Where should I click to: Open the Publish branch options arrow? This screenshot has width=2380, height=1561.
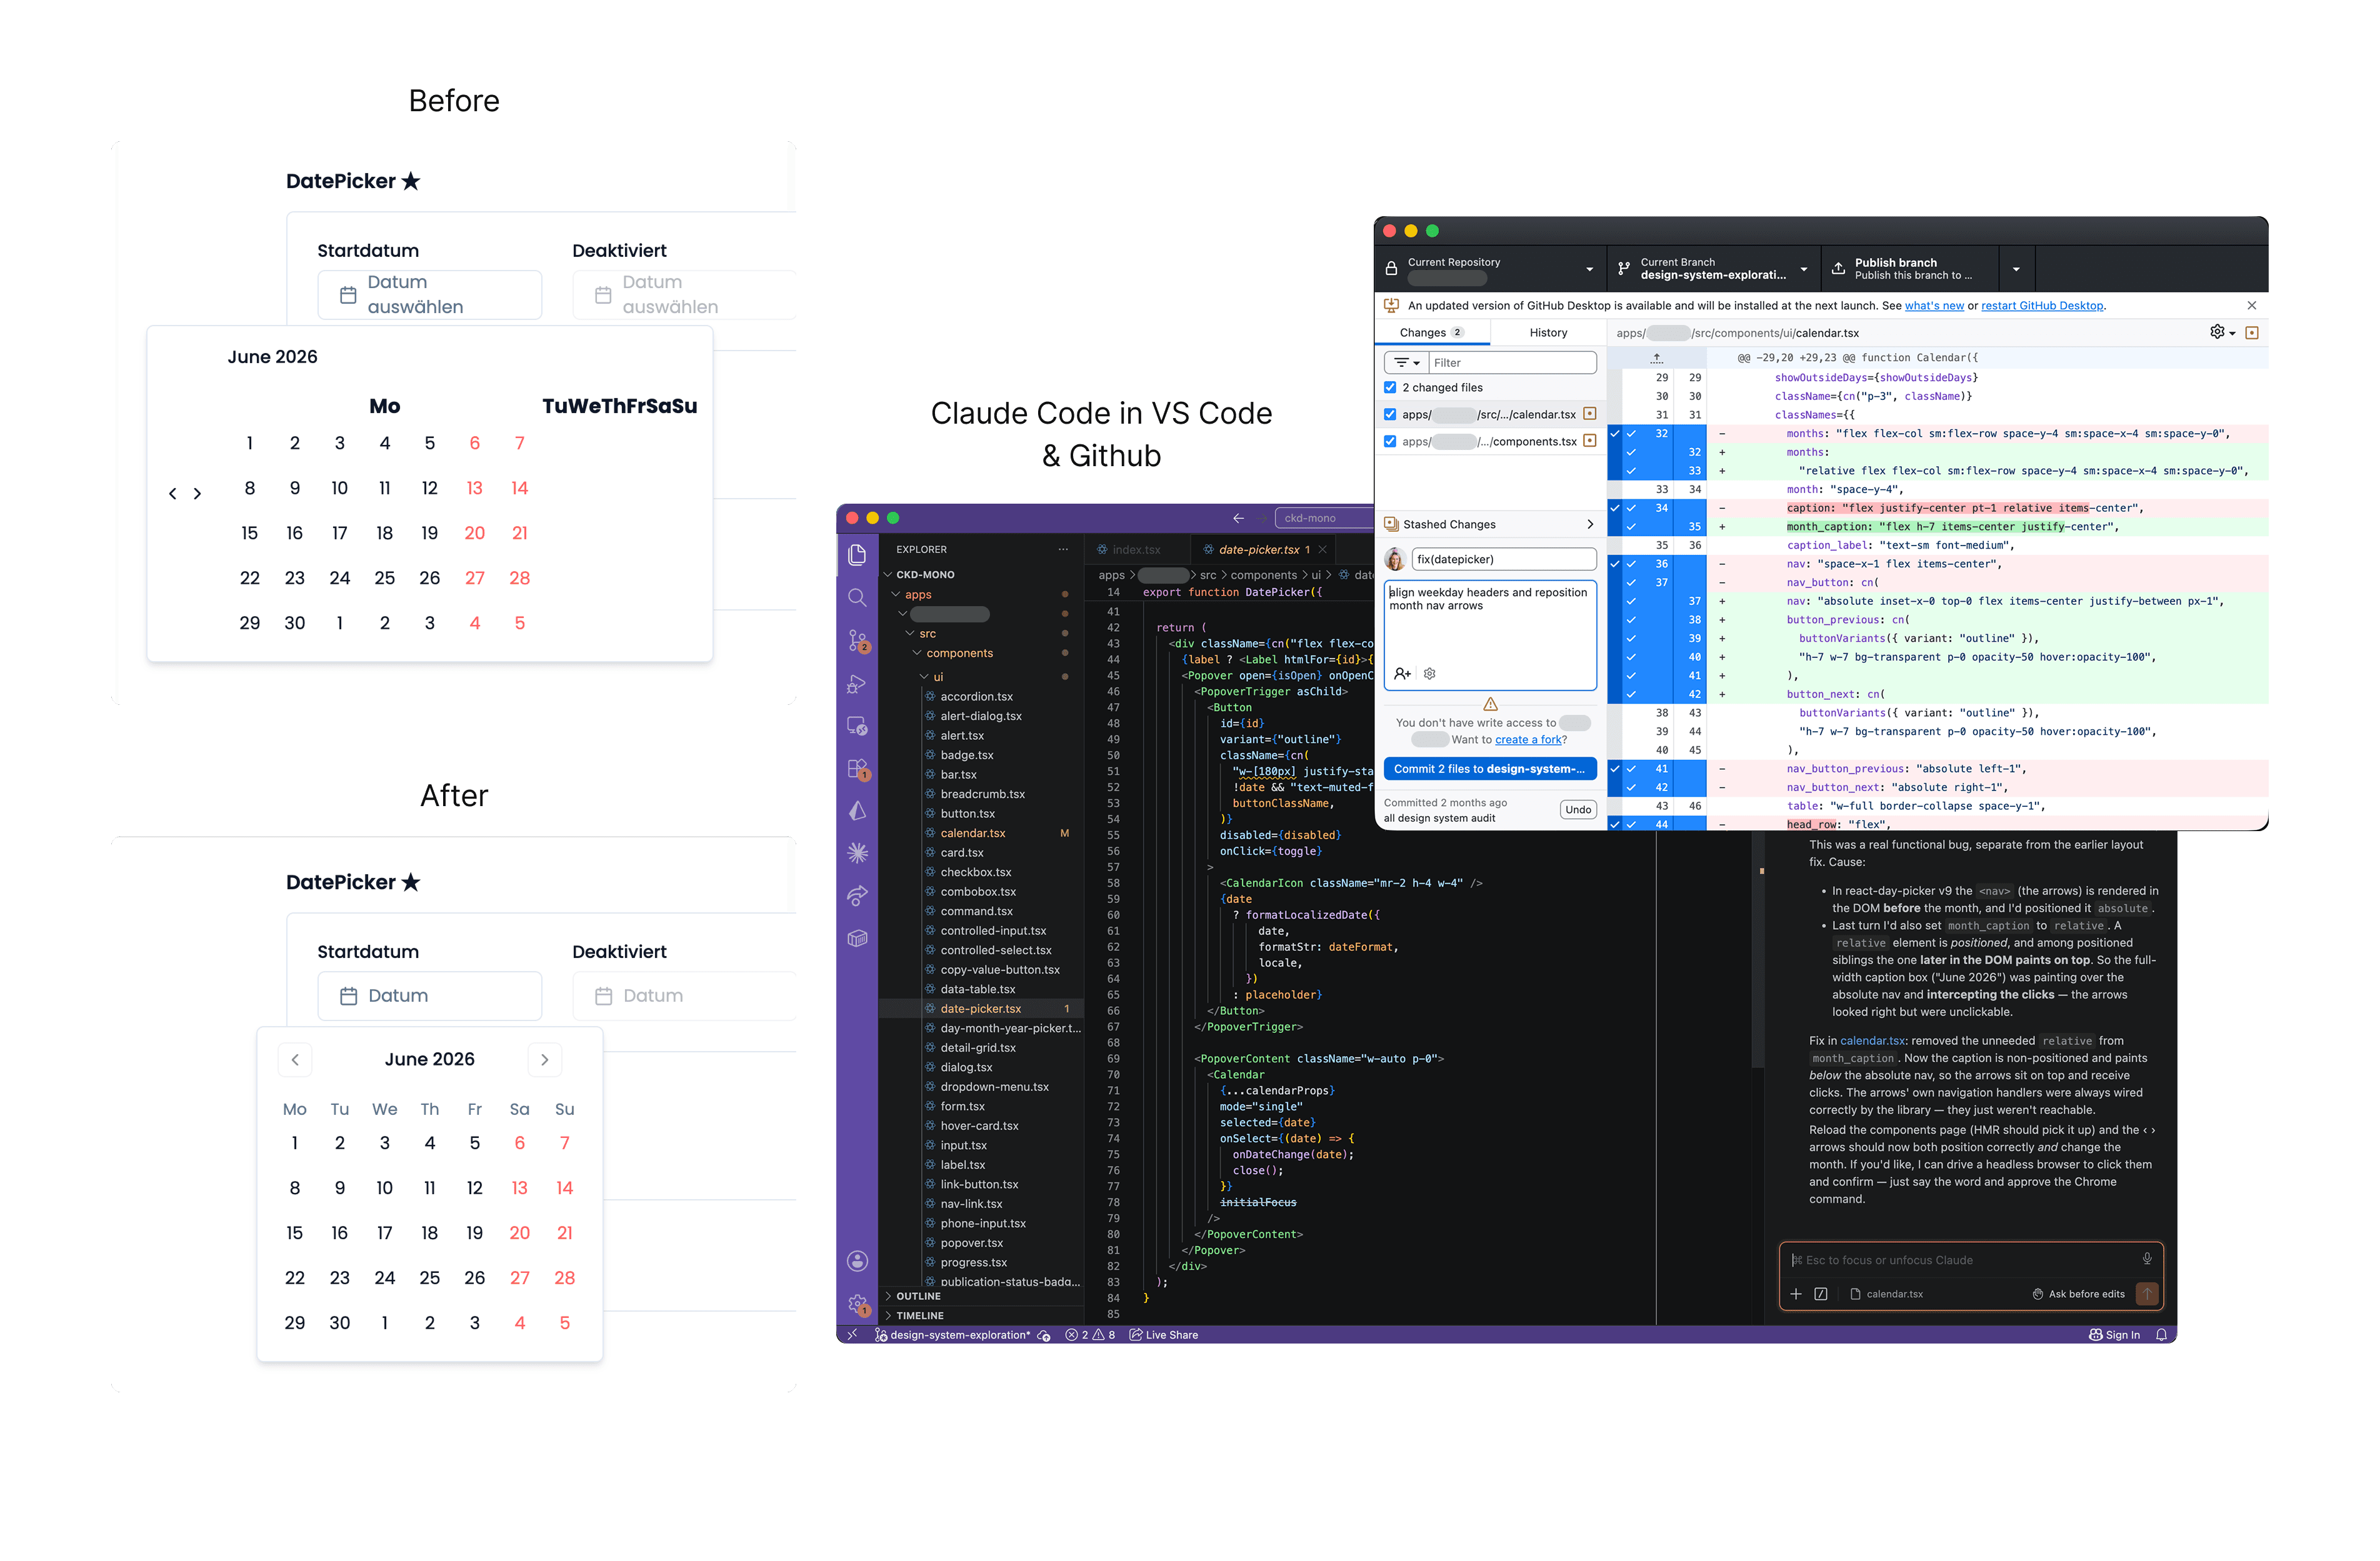tap(2016, 269)
